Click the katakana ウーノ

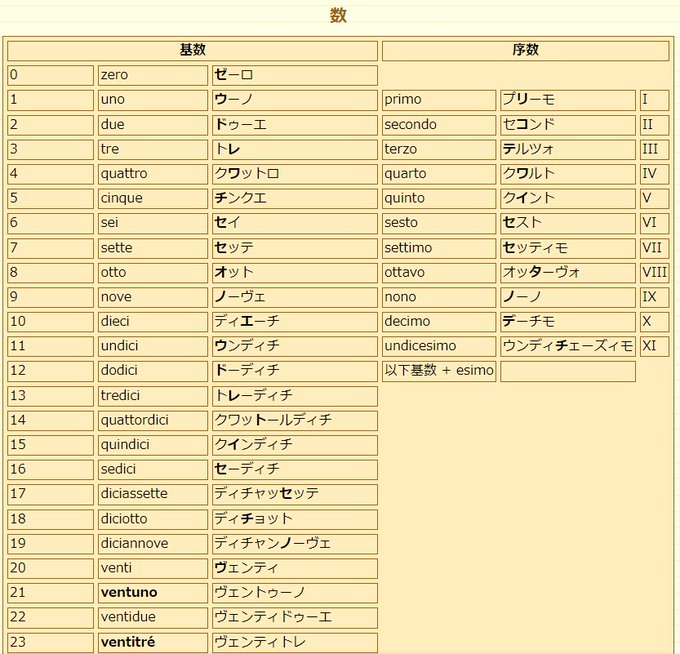(233, 100)
